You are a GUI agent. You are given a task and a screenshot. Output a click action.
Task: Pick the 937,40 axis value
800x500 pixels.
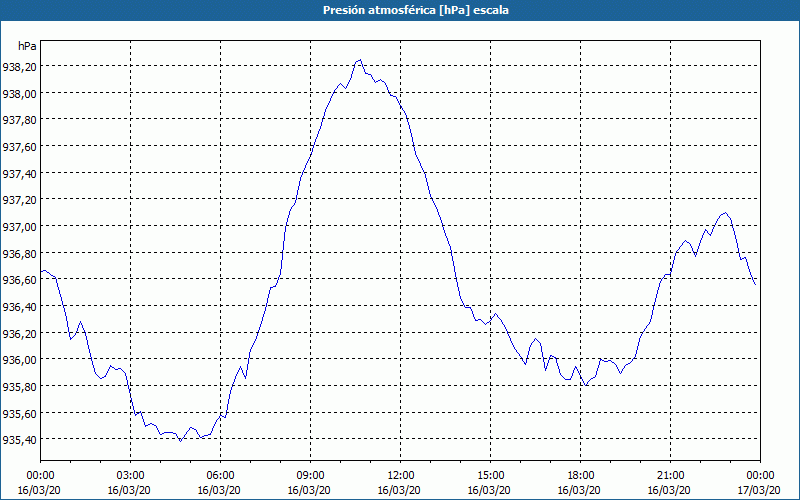point(19,173)
